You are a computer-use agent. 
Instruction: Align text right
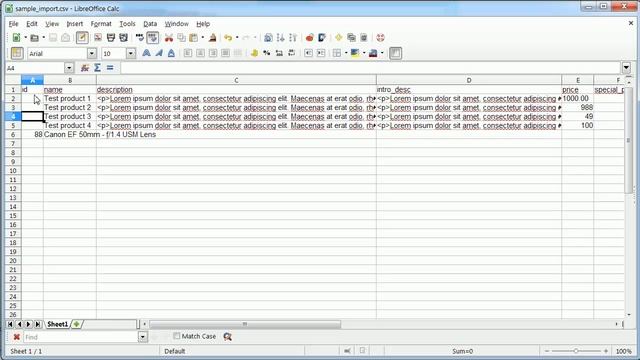coord(213,53)
